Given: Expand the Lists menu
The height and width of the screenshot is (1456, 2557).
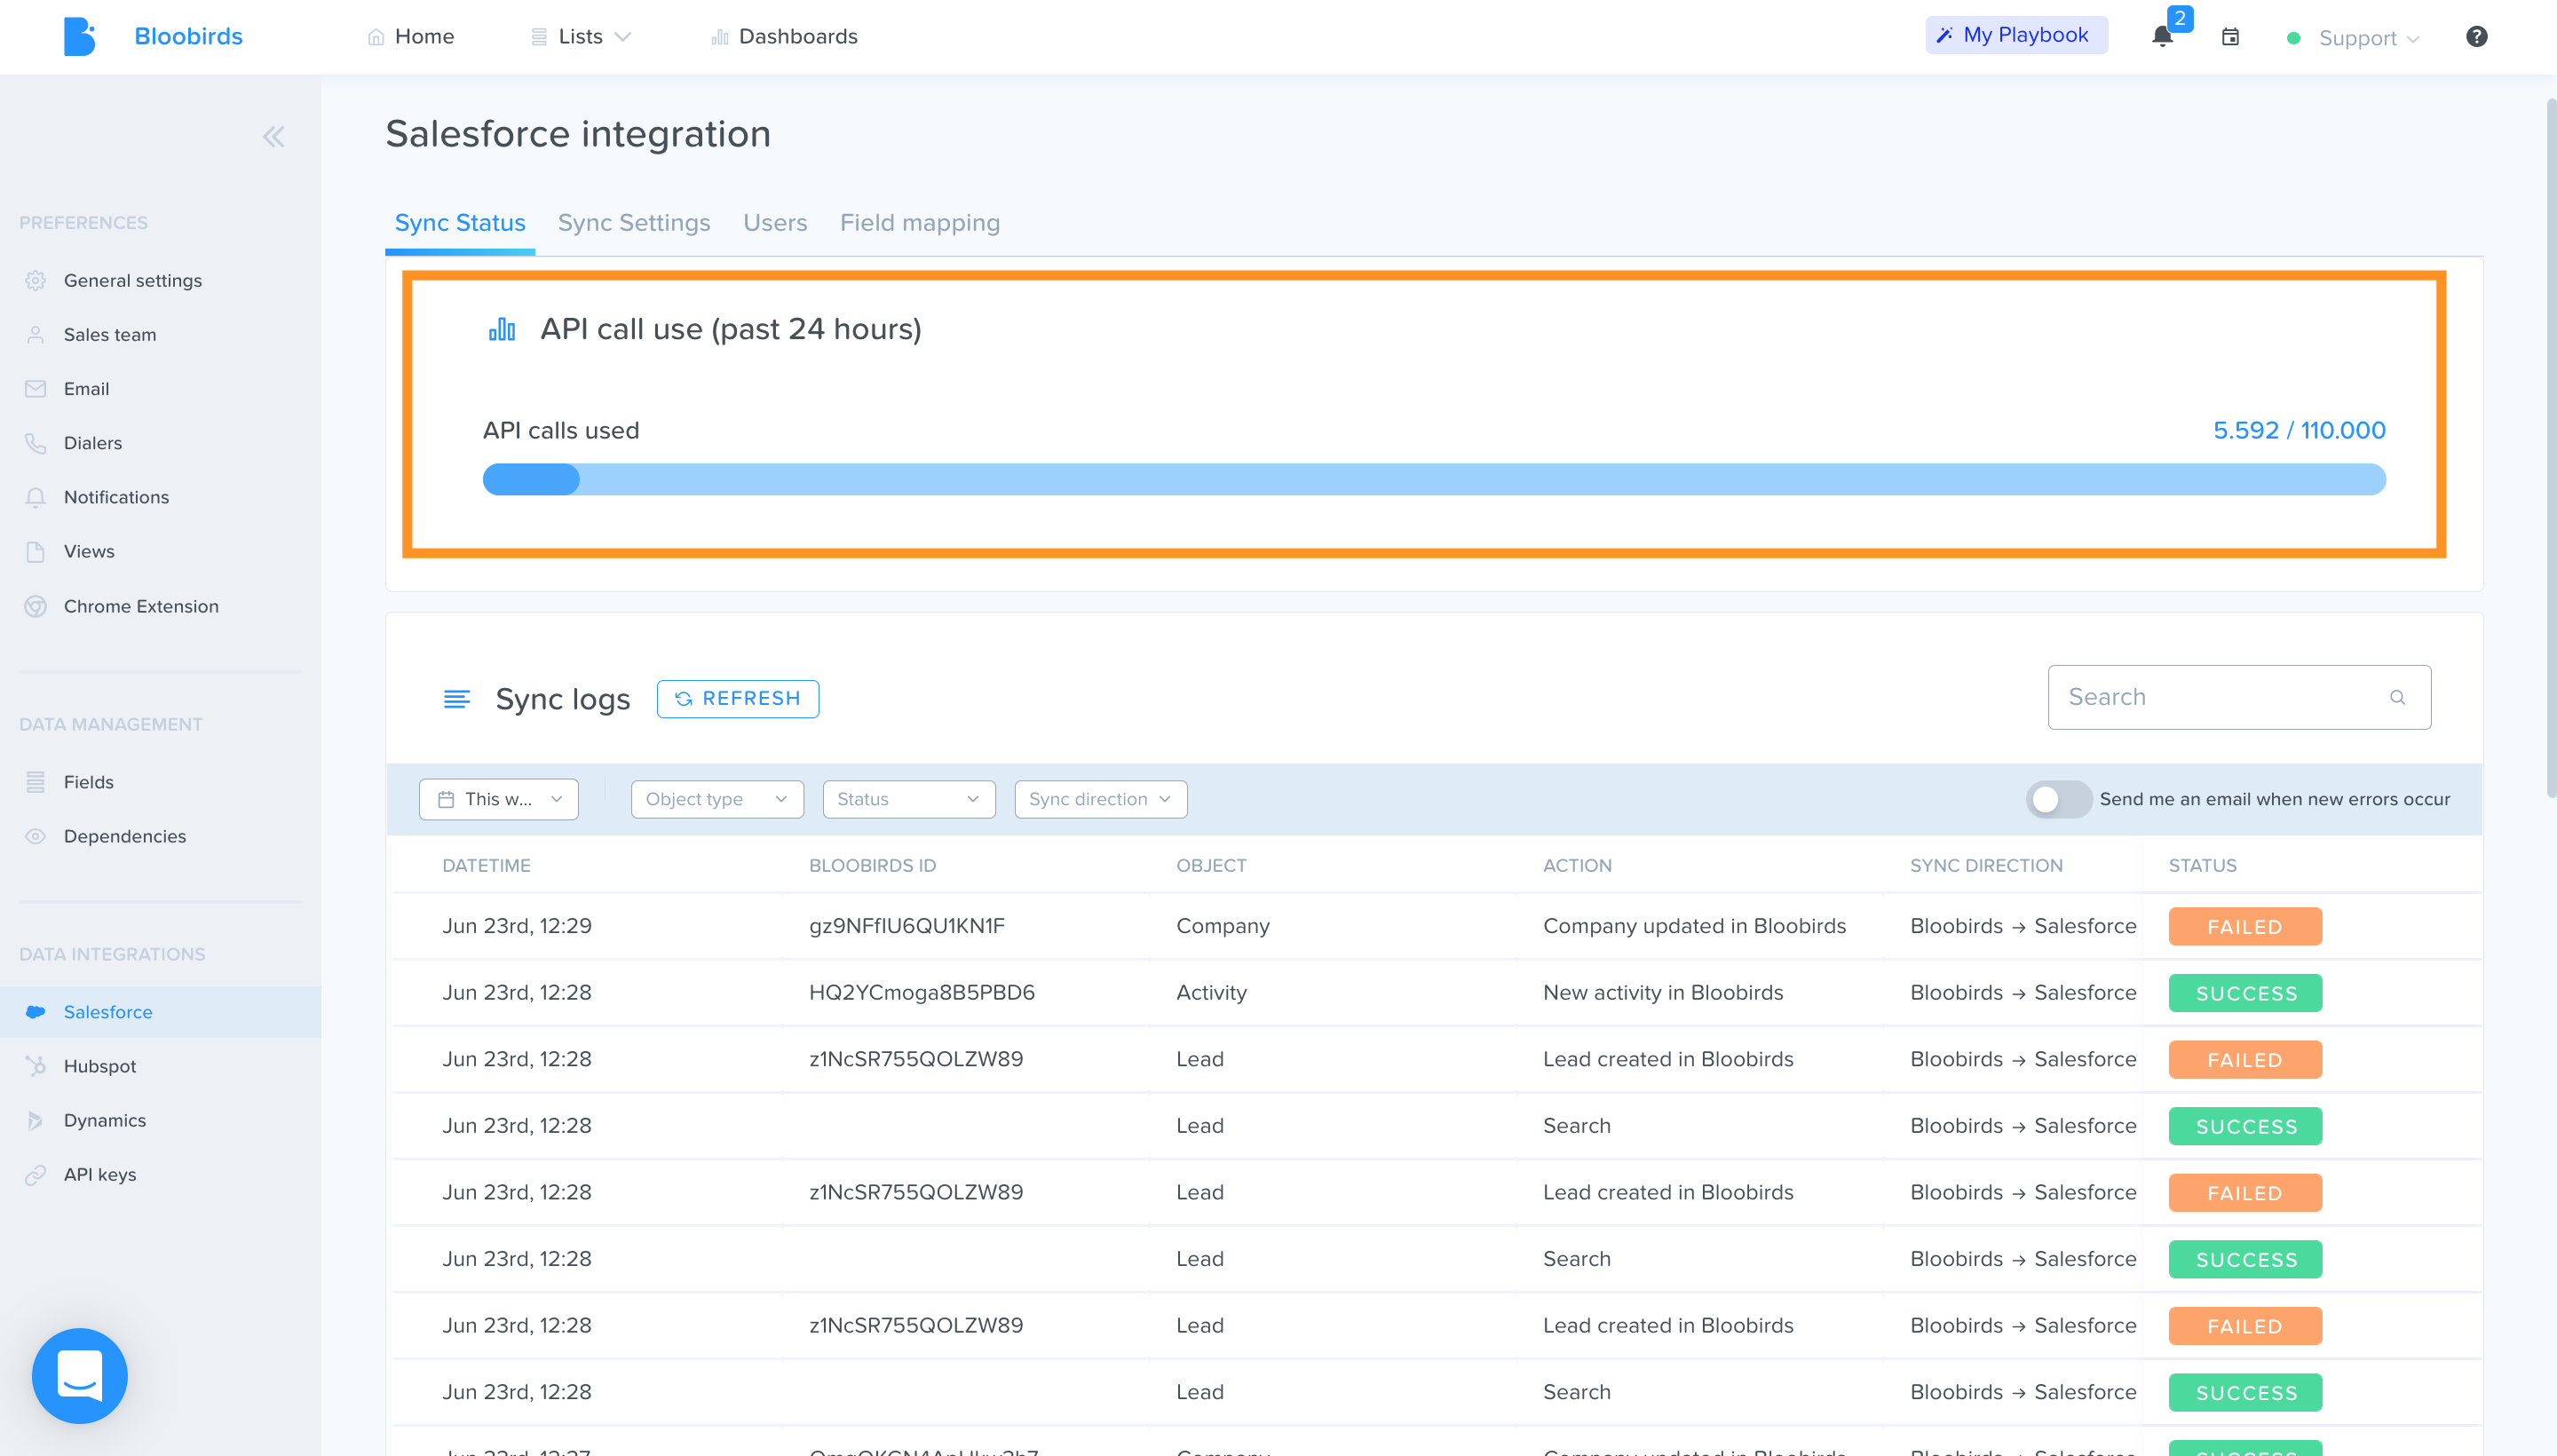Looking at the screenshot, I should point(581,37).
